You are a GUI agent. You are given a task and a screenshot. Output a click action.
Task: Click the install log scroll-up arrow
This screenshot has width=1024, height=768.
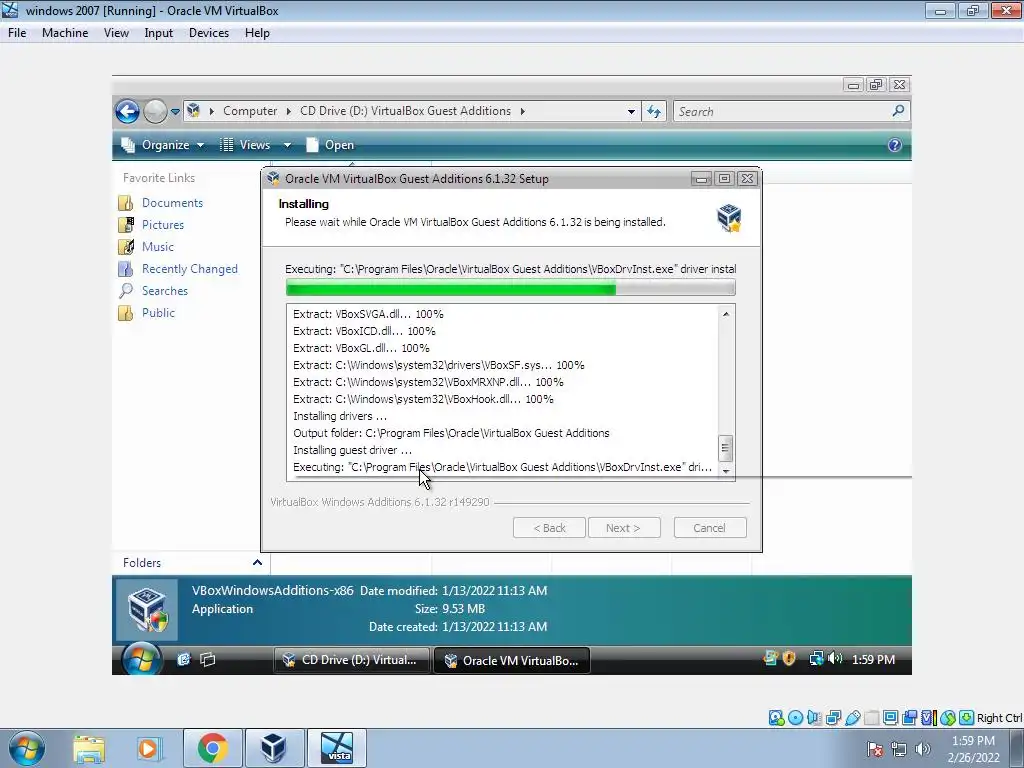coord(726,314)
